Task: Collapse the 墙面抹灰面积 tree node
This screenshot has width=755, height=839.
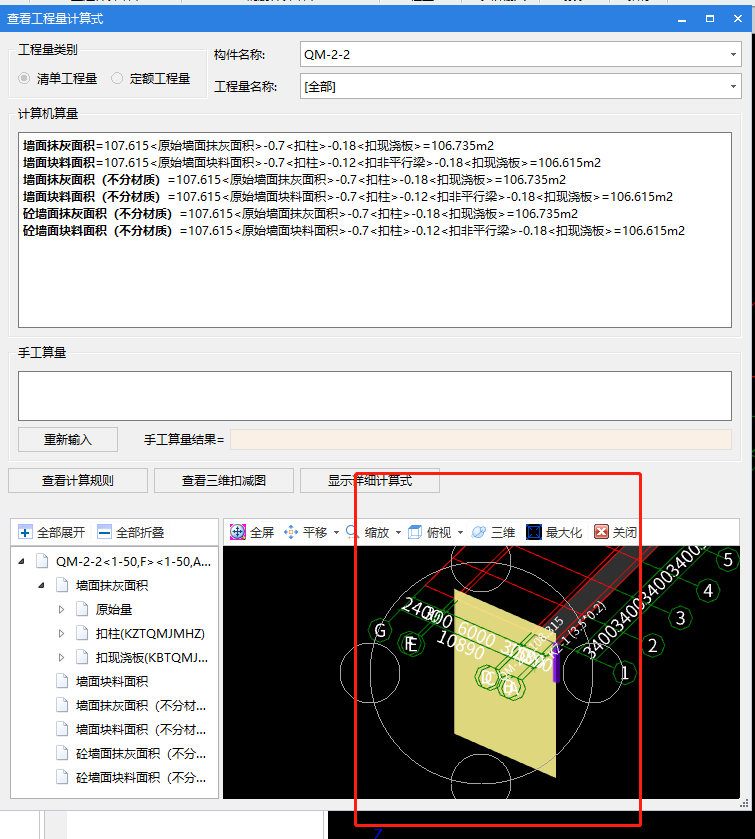Action: coord(42,585)
